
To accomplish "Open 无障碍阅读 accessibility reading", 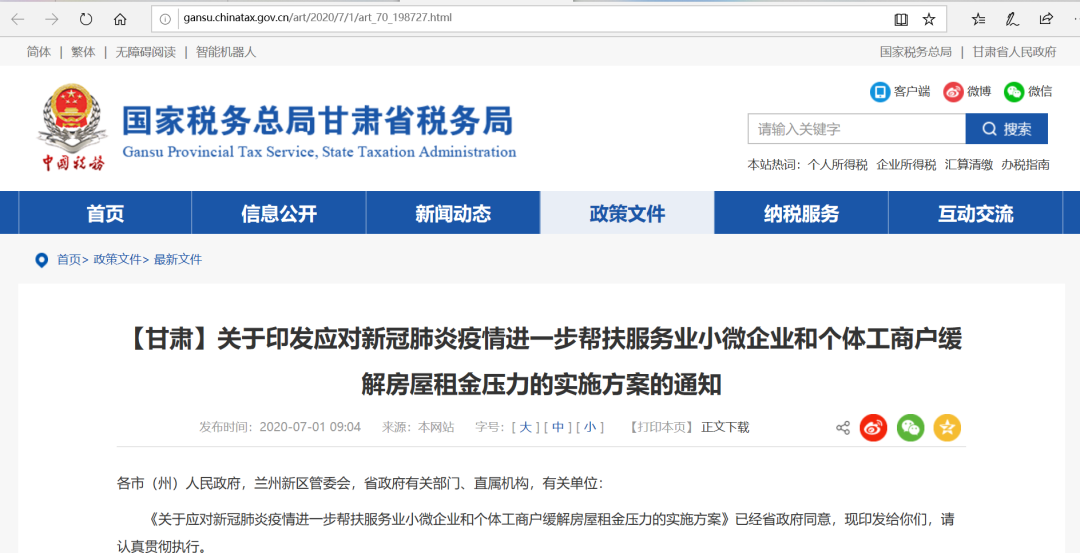I will click(145, 52).
